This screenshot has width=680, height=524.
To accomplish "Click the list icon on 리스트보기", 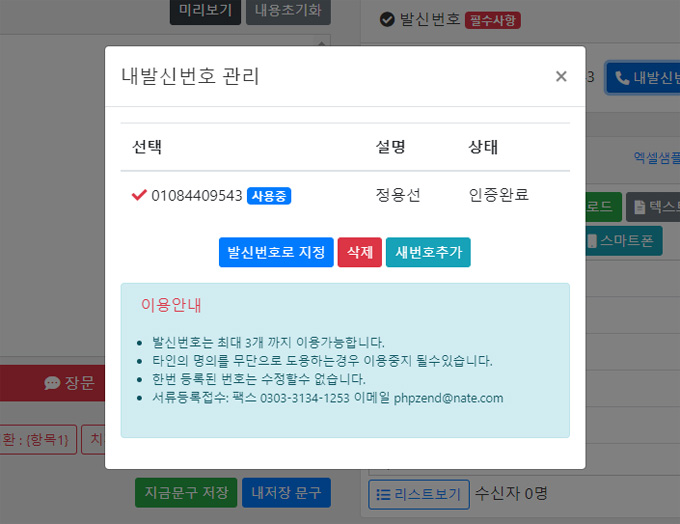I will tap(382, 494).
